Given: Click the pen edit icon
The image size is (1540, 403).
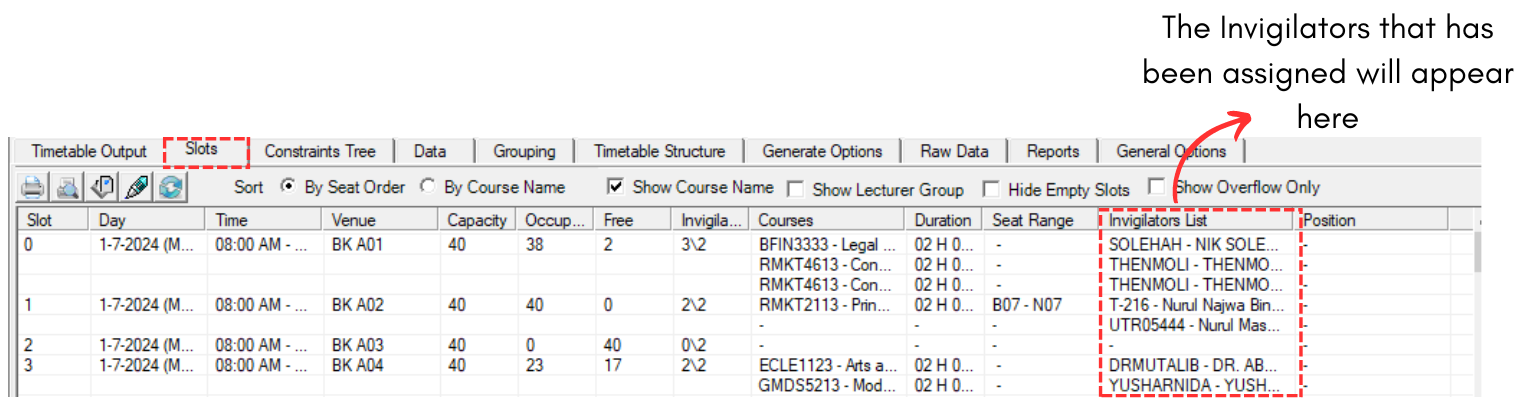Looking at the screenshot, I should point(137,187).
